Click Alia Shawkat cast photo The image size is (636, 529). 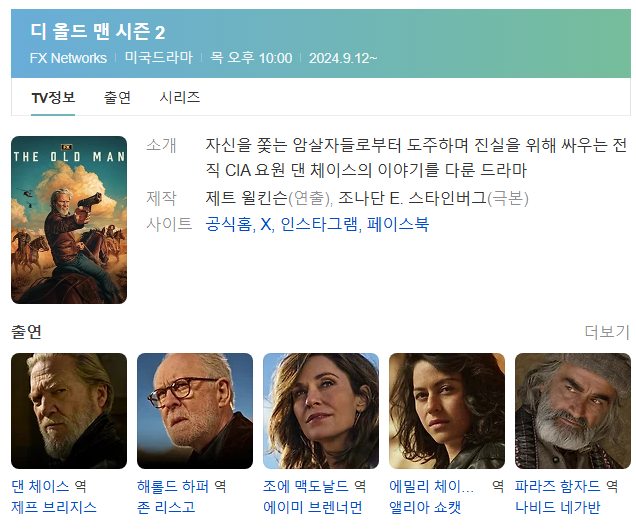click(x=447, y=411)
